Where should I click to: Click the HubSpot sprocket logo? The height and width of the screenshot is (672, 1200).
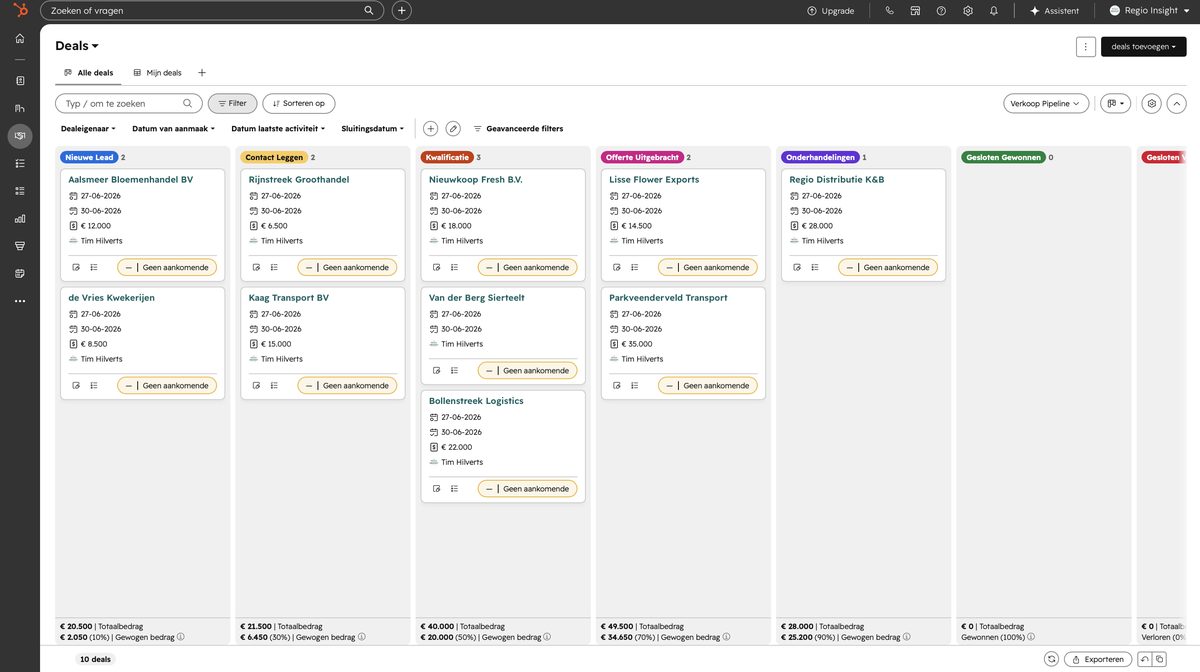20,10
